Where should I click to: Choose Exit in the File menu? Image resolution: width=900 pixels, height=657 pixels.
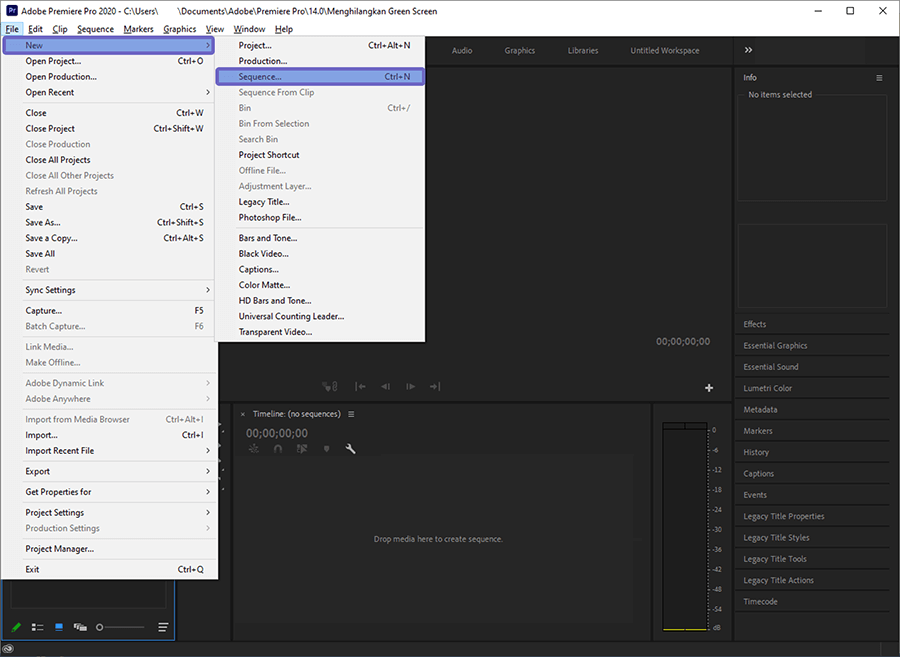[109, 570]
